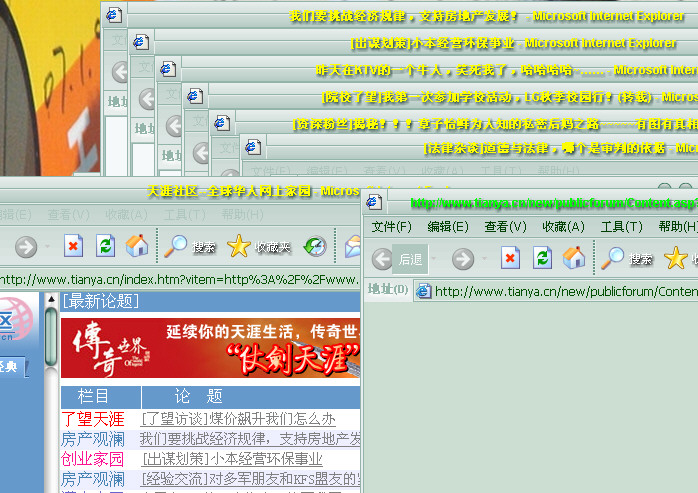This screenshot has height=493, width=698.
Task: Open the 查看(V) menu in the 天涯社区 window
Action: click(69, 215)
